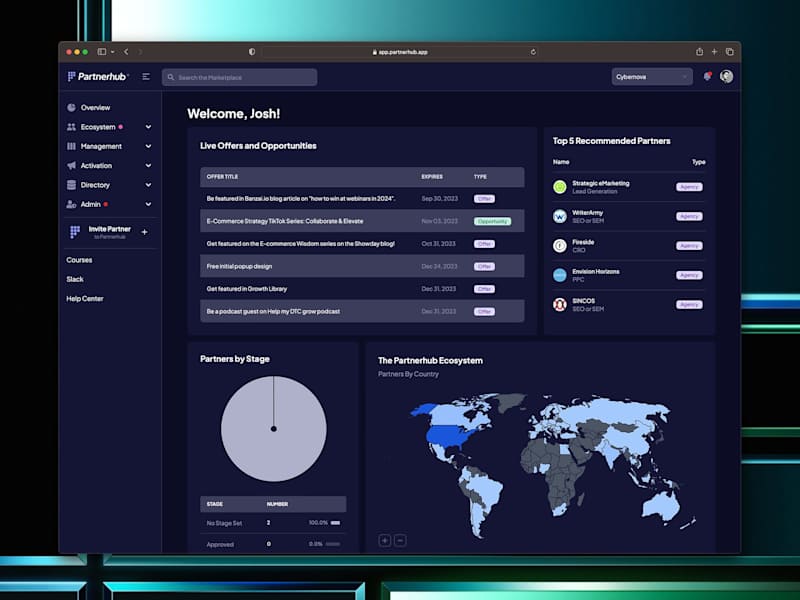Go back in Safari
Image resolution: width=800 pixels, height=600 pixels.
pos(126,52)
